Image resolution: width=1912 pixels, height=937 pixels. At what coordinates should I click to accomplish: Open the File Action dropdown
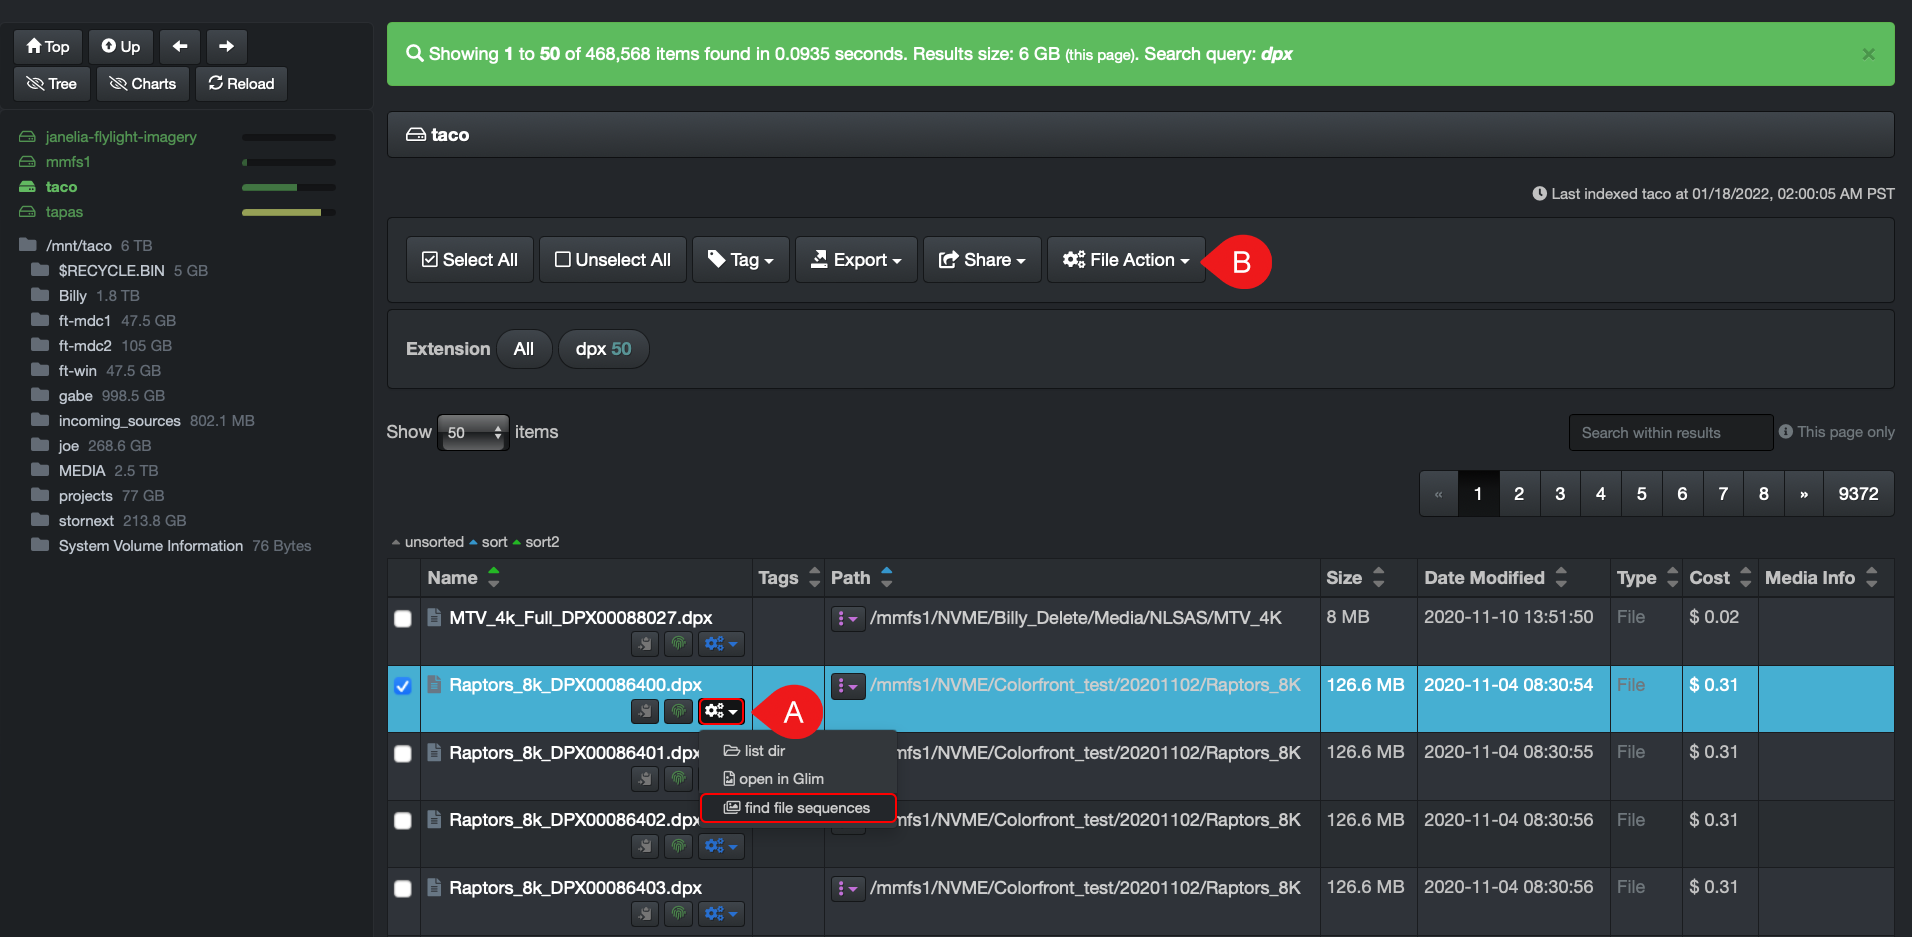coord(1125,259)
